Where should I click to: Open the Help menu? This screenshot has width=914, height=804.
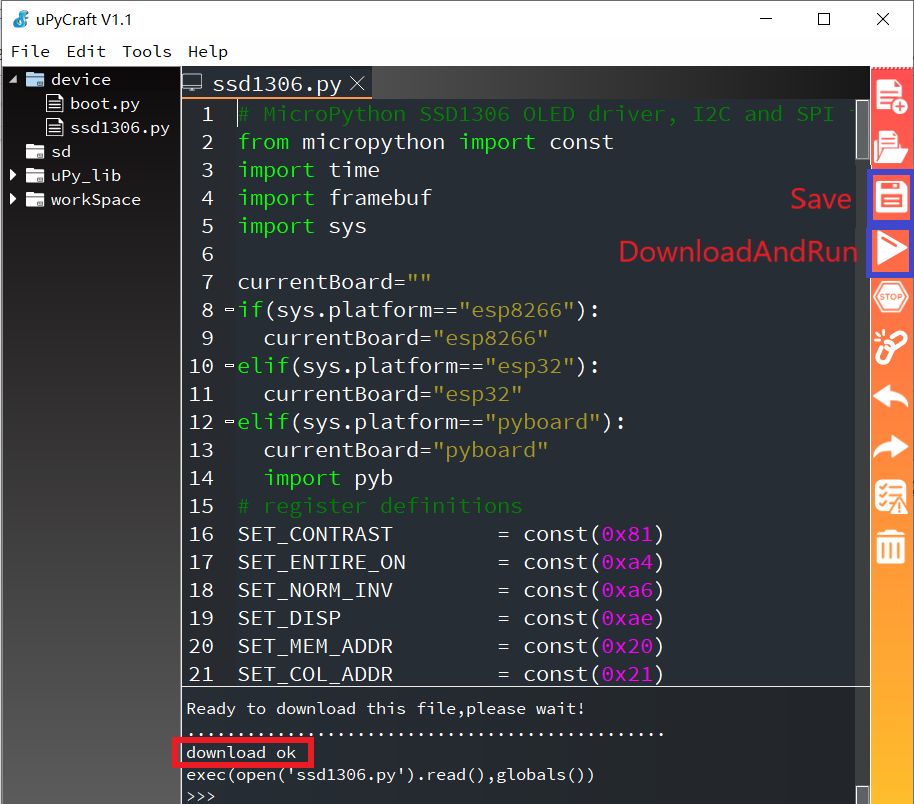[x=208, y=51]
